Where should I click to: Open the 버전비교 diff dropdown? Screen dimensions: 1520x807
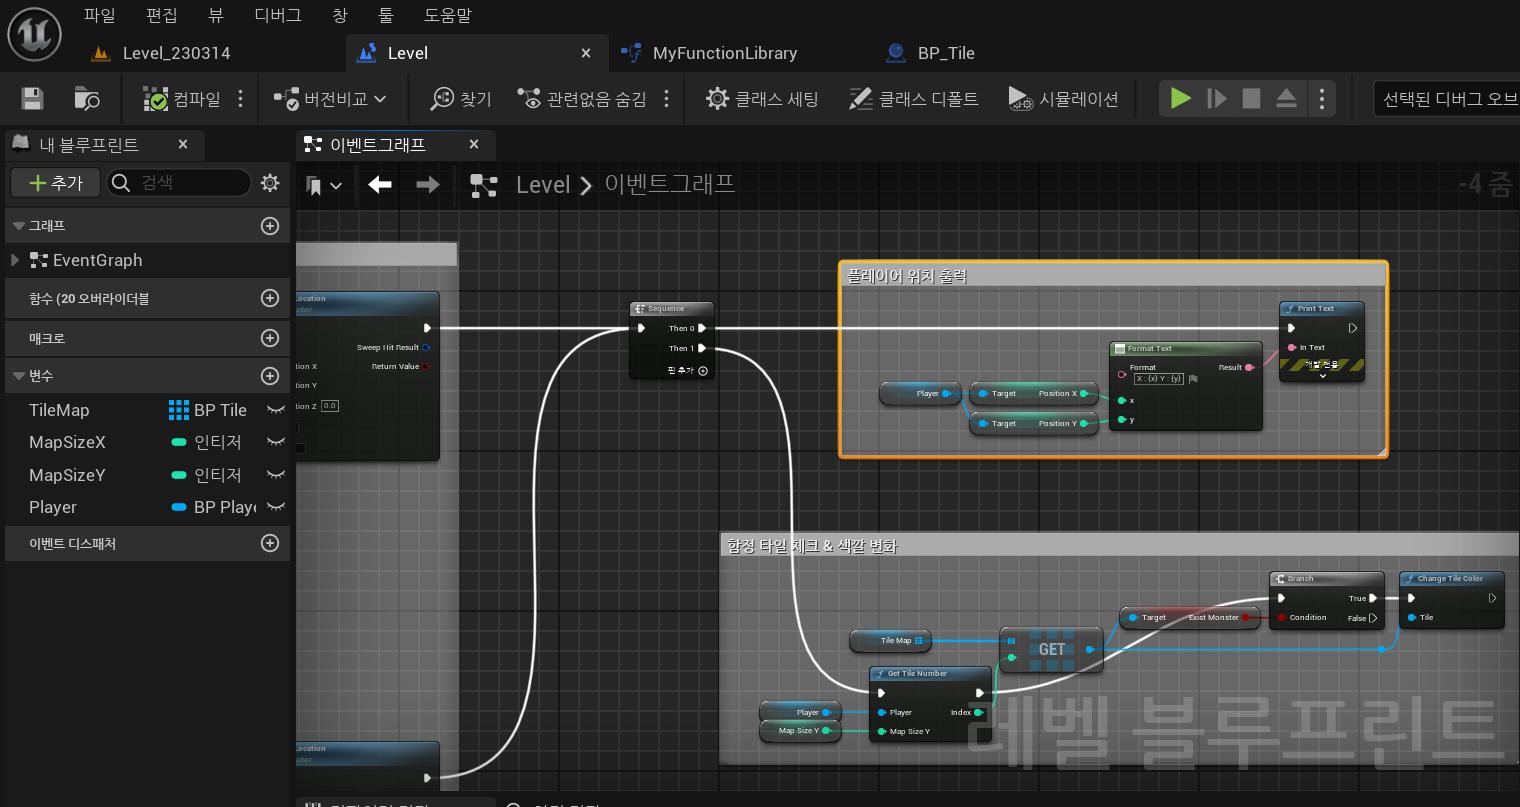pyautogui.click(x=330, y=99)
